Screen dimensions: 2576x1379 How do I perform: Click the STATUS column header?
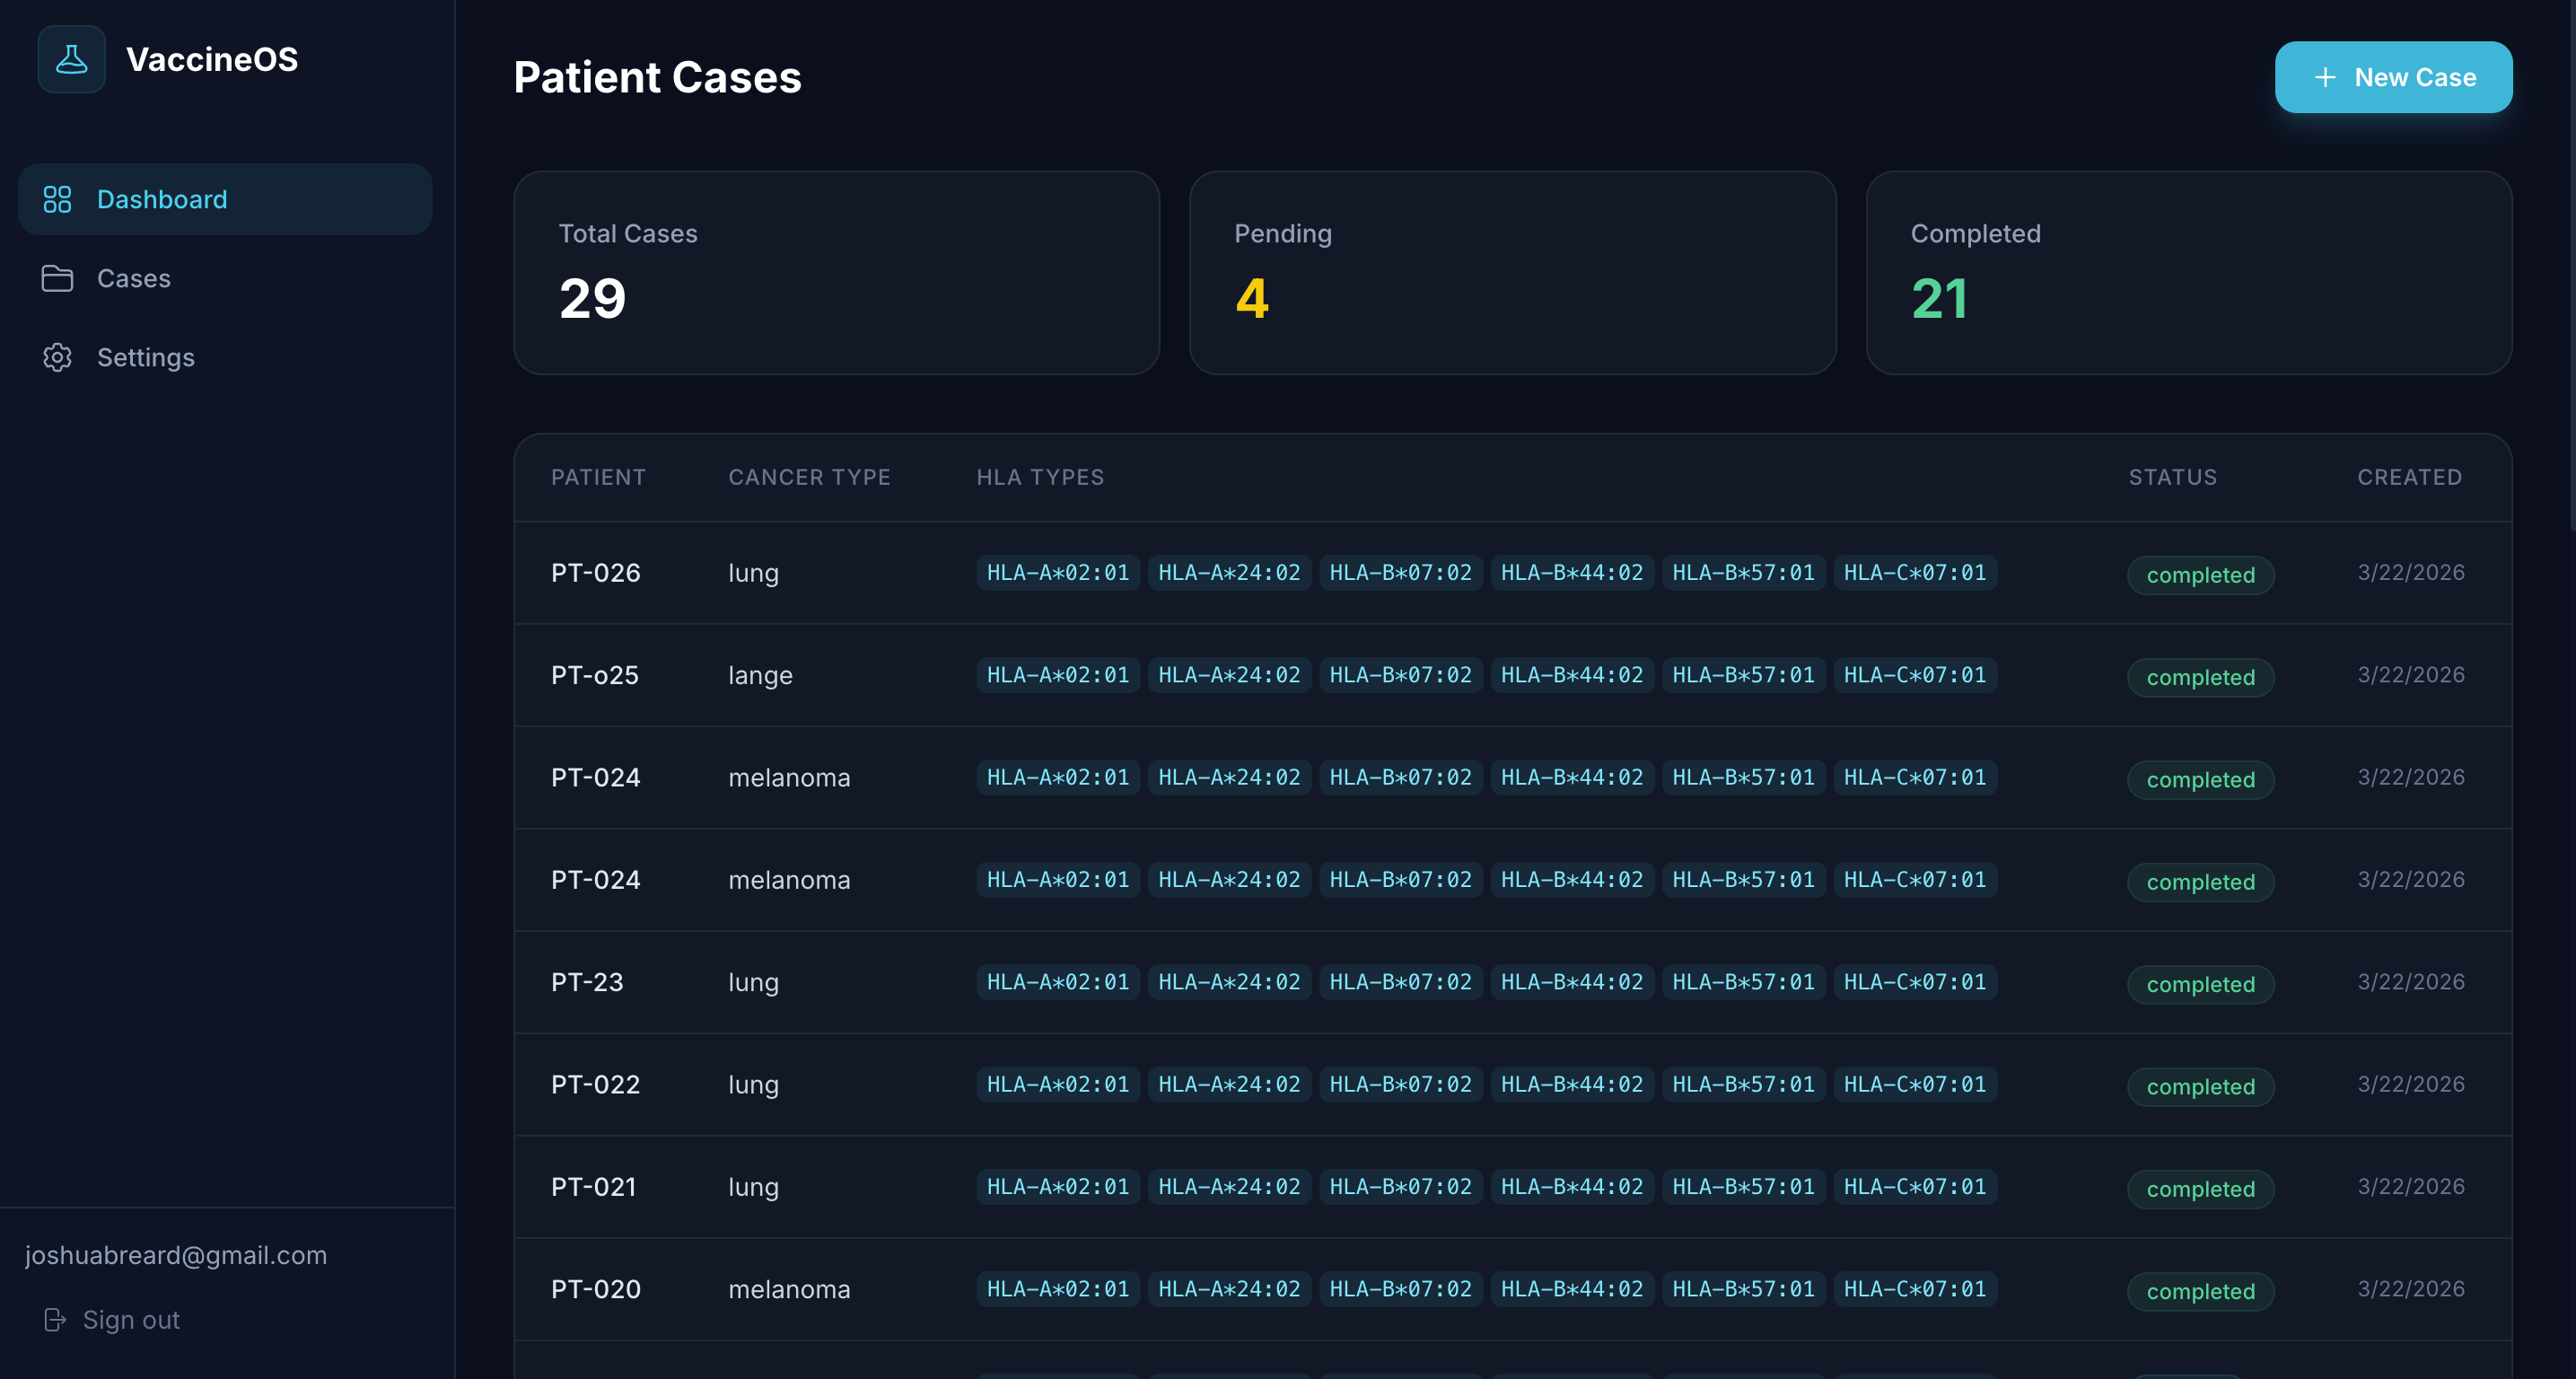2172,477
